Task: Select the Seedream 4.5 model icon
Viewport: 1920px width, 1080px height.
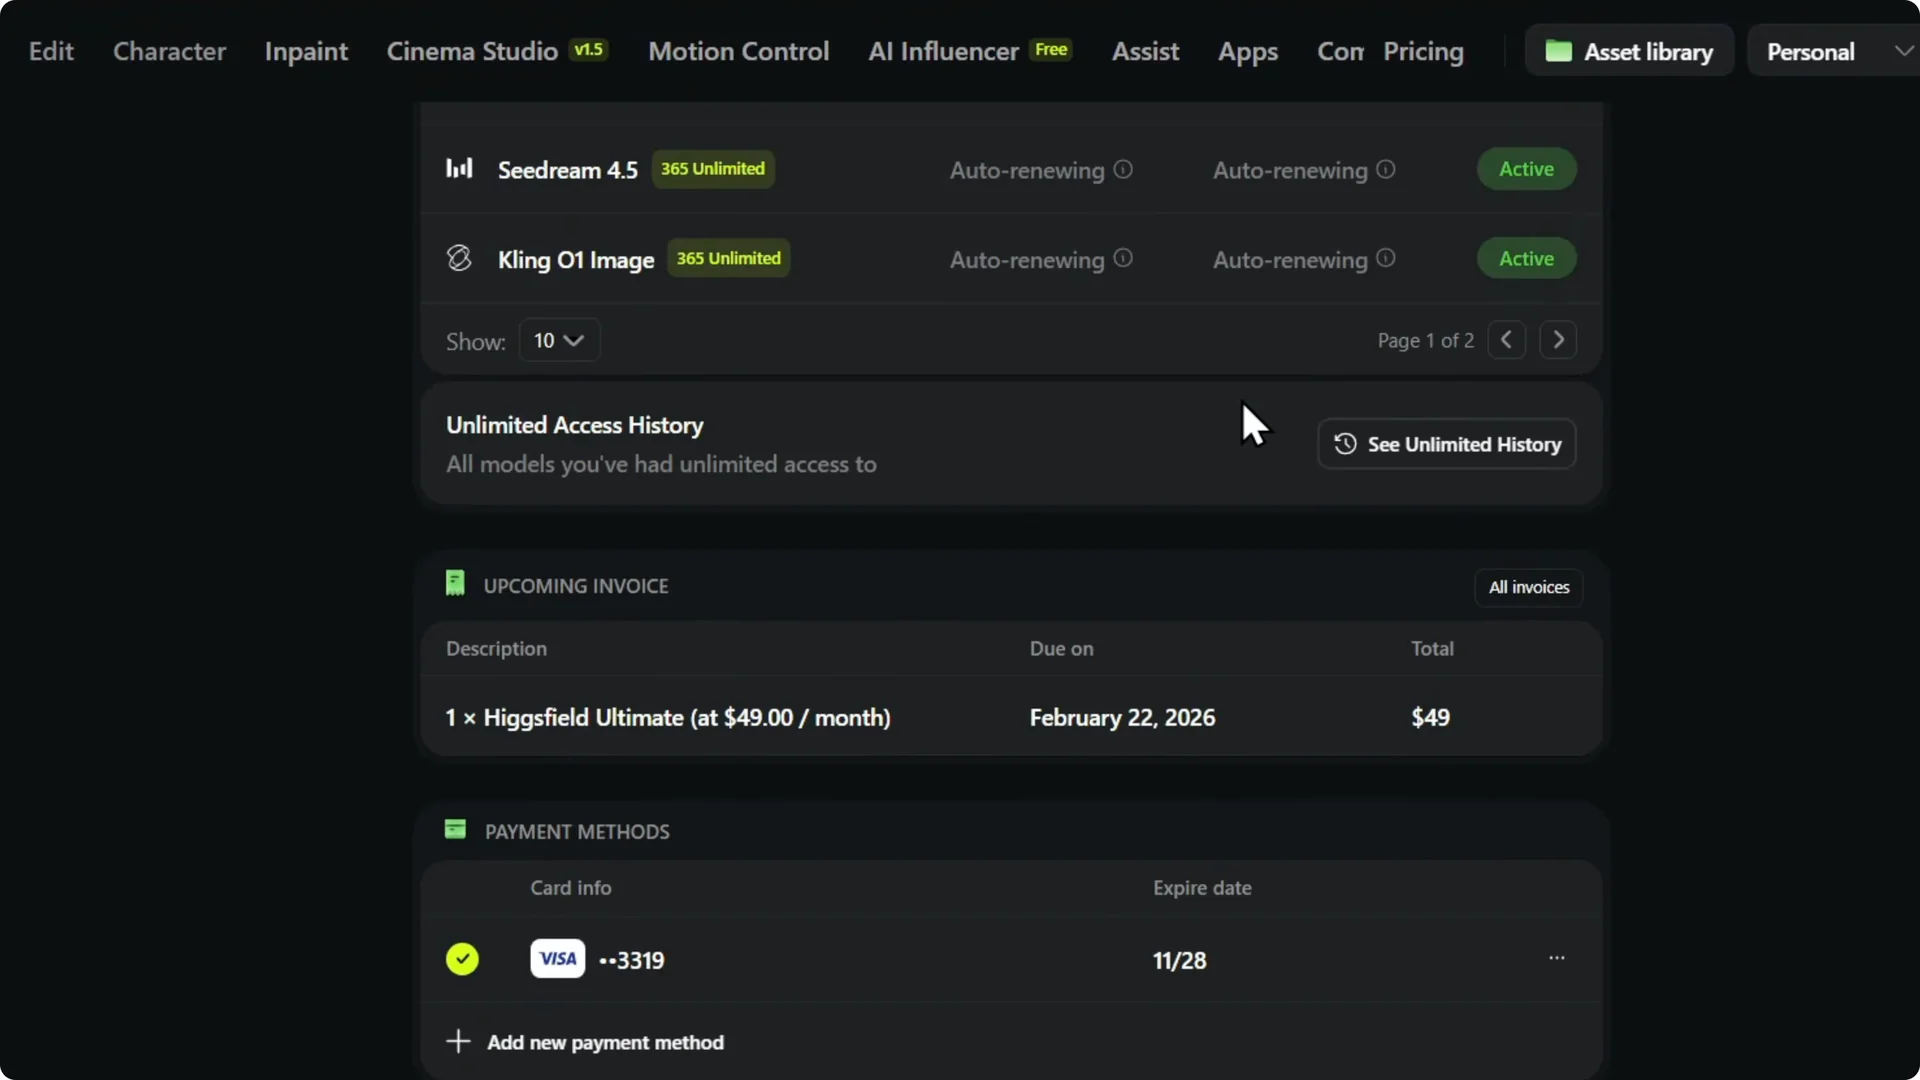Action: tap(460, 168)
